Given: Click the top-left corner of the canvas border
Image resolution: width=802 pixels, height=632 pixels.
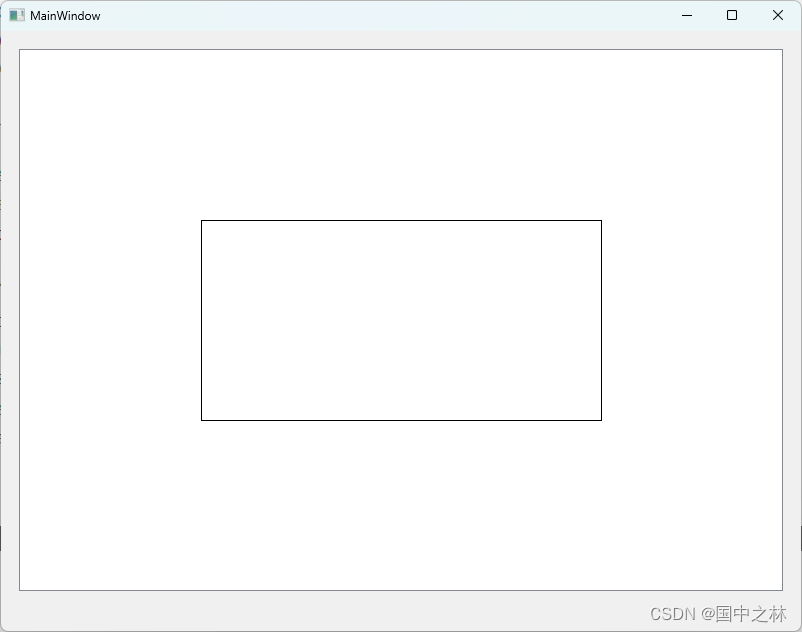Looking at the screenshot, I should click(19, 49).
